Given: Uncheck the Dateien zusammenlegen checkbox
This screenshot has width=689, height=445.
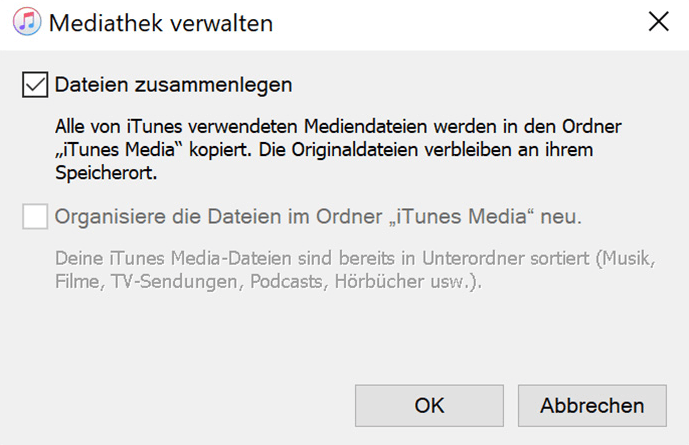Looking at the screenshot, I should click(x=35, y=85).
